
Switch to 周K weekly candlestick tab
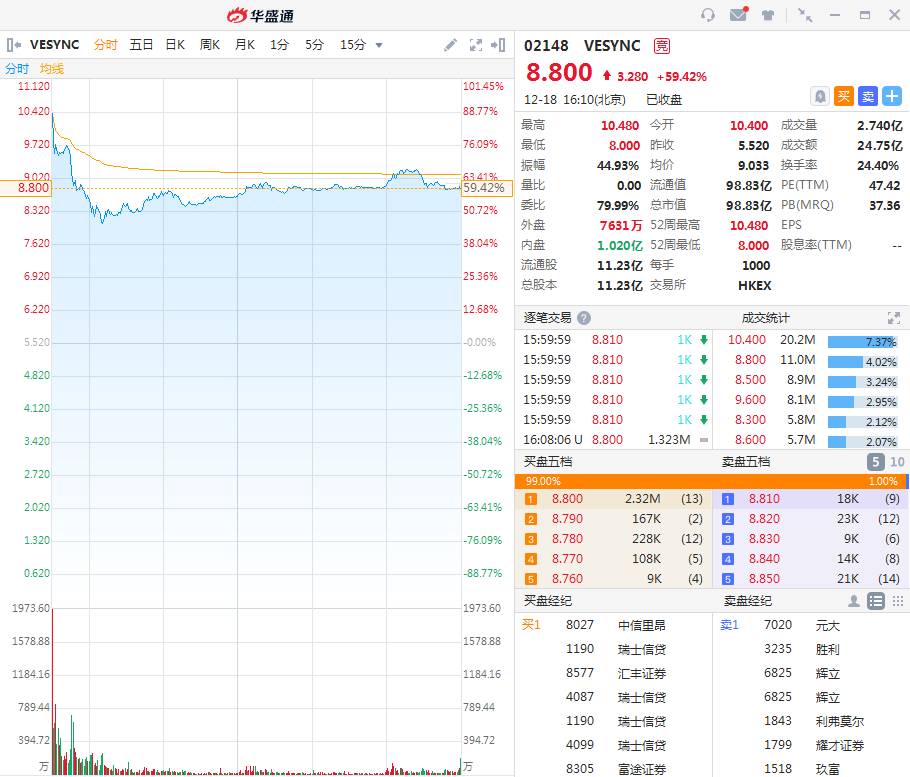pyautogui.click(x=210, y=45)
